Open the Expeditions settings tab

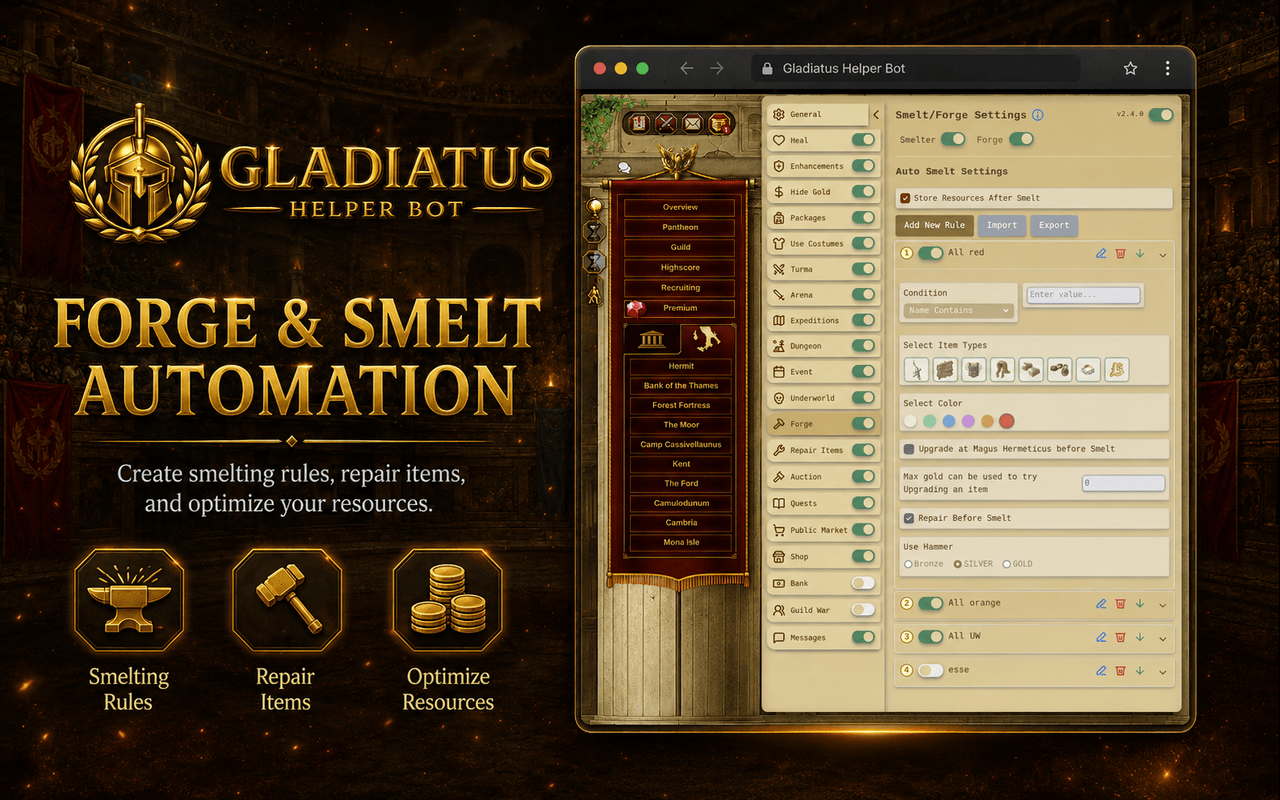[823, 321]
